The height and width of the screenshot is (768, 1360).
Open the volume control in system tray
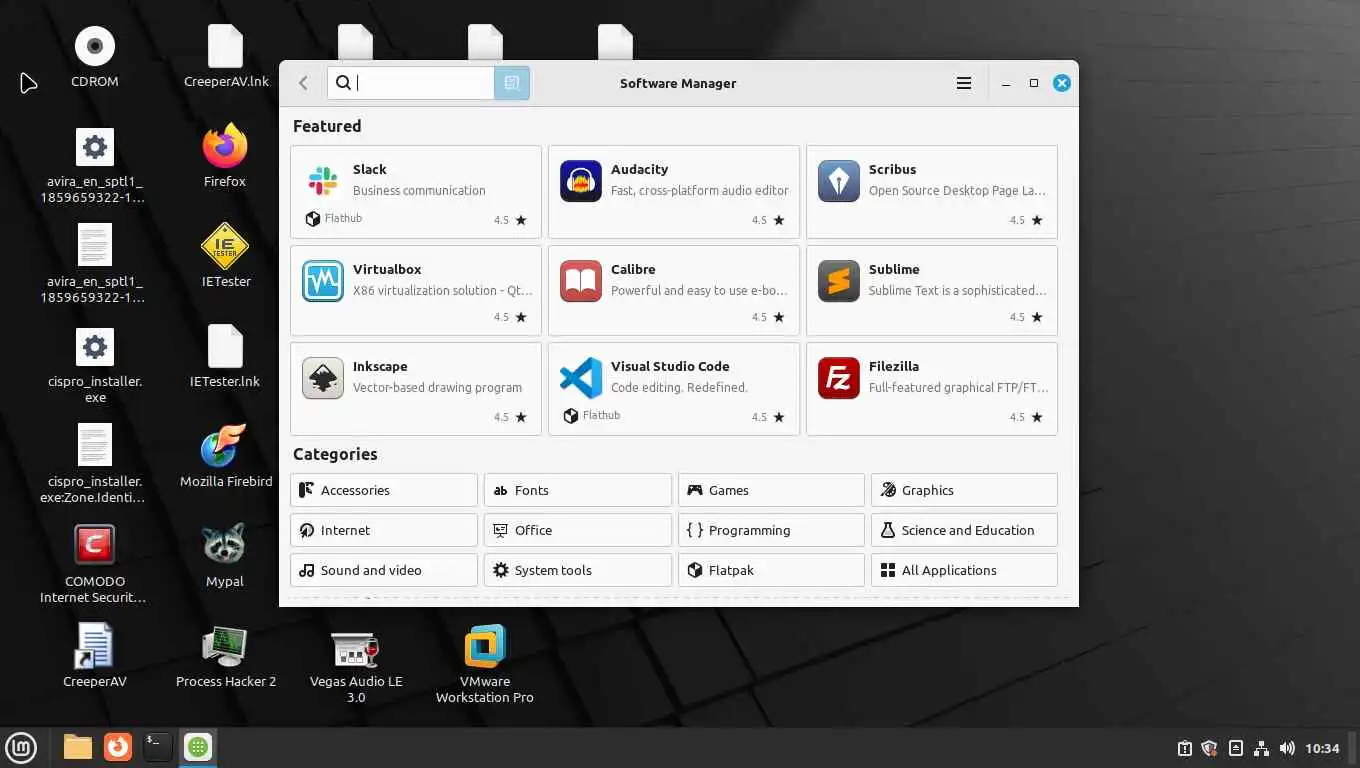coord(1287,748)
